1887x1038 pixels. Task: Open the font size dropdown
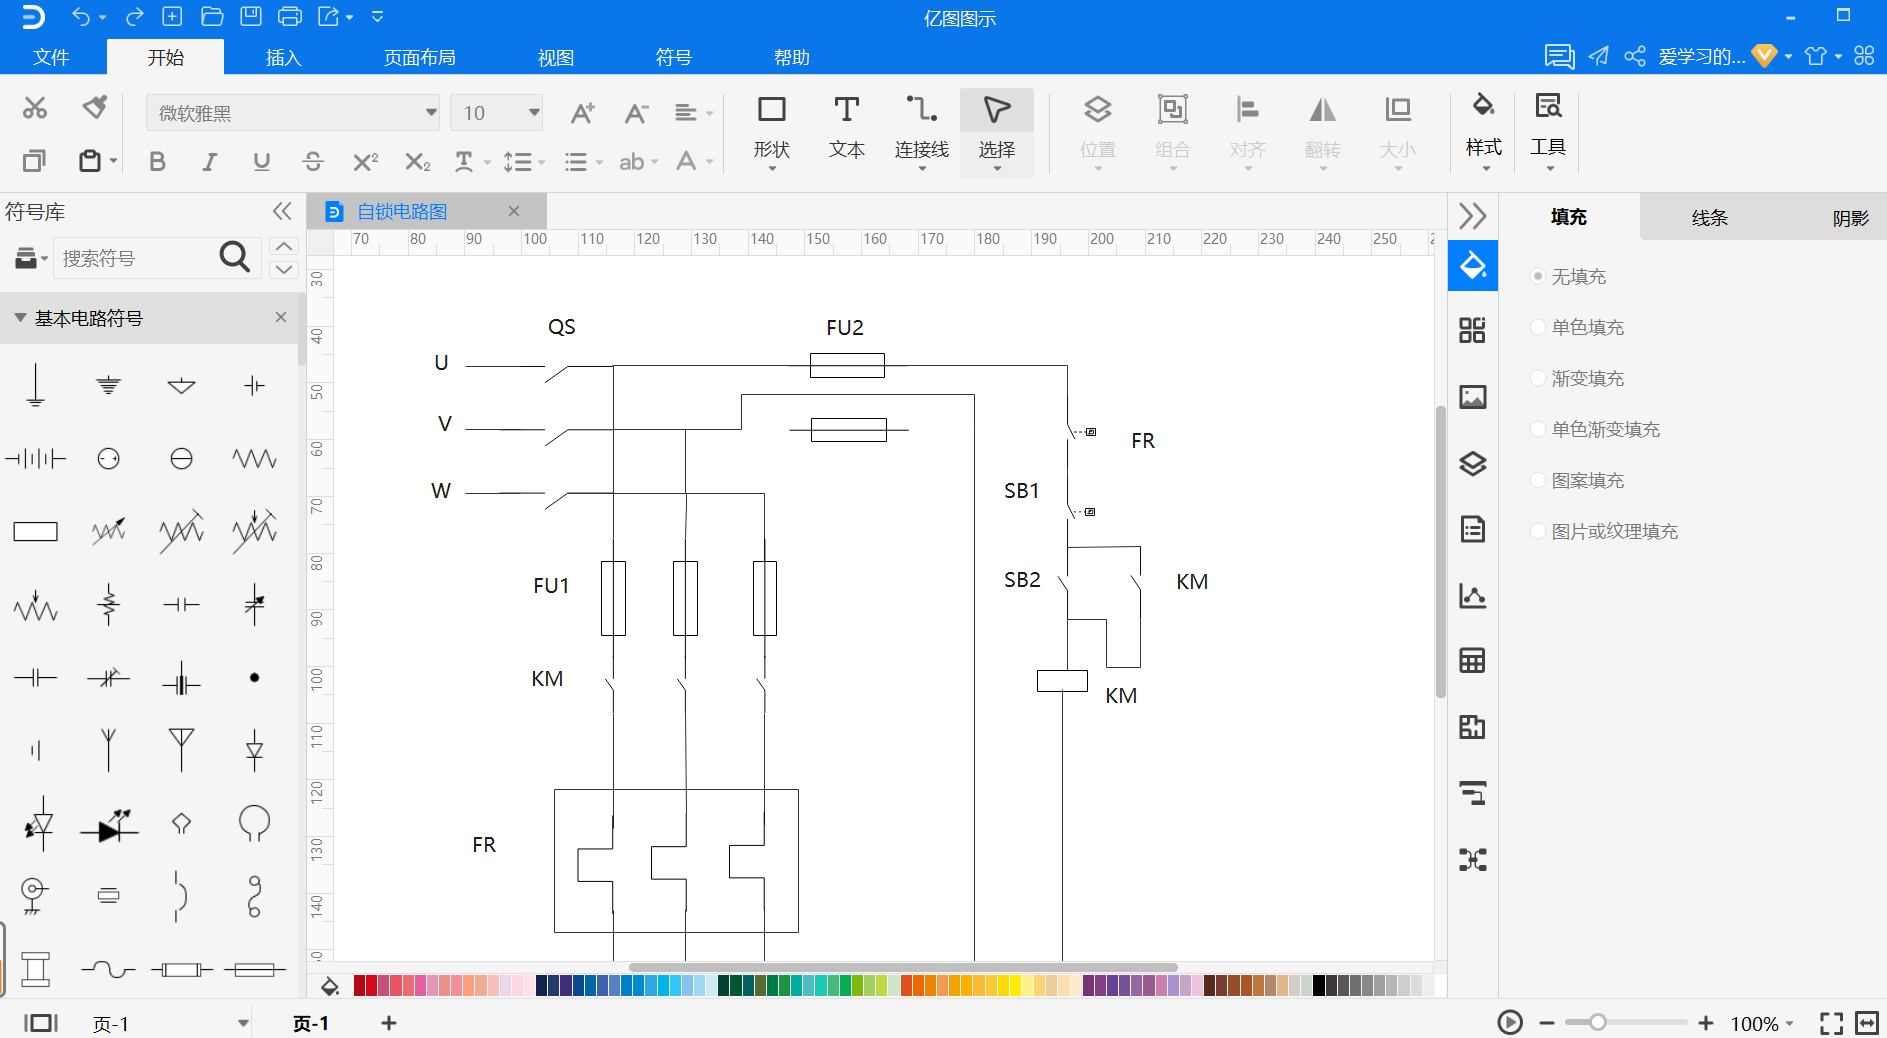coord(534,112)
